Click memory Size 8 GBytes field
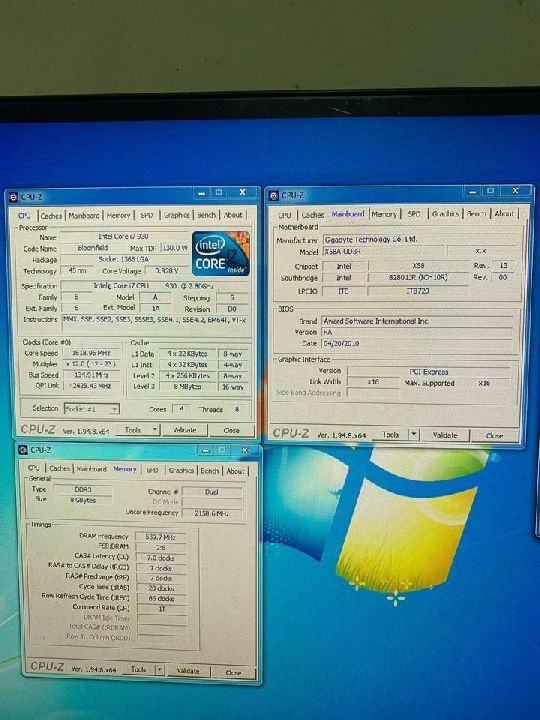 click(83, 500)
